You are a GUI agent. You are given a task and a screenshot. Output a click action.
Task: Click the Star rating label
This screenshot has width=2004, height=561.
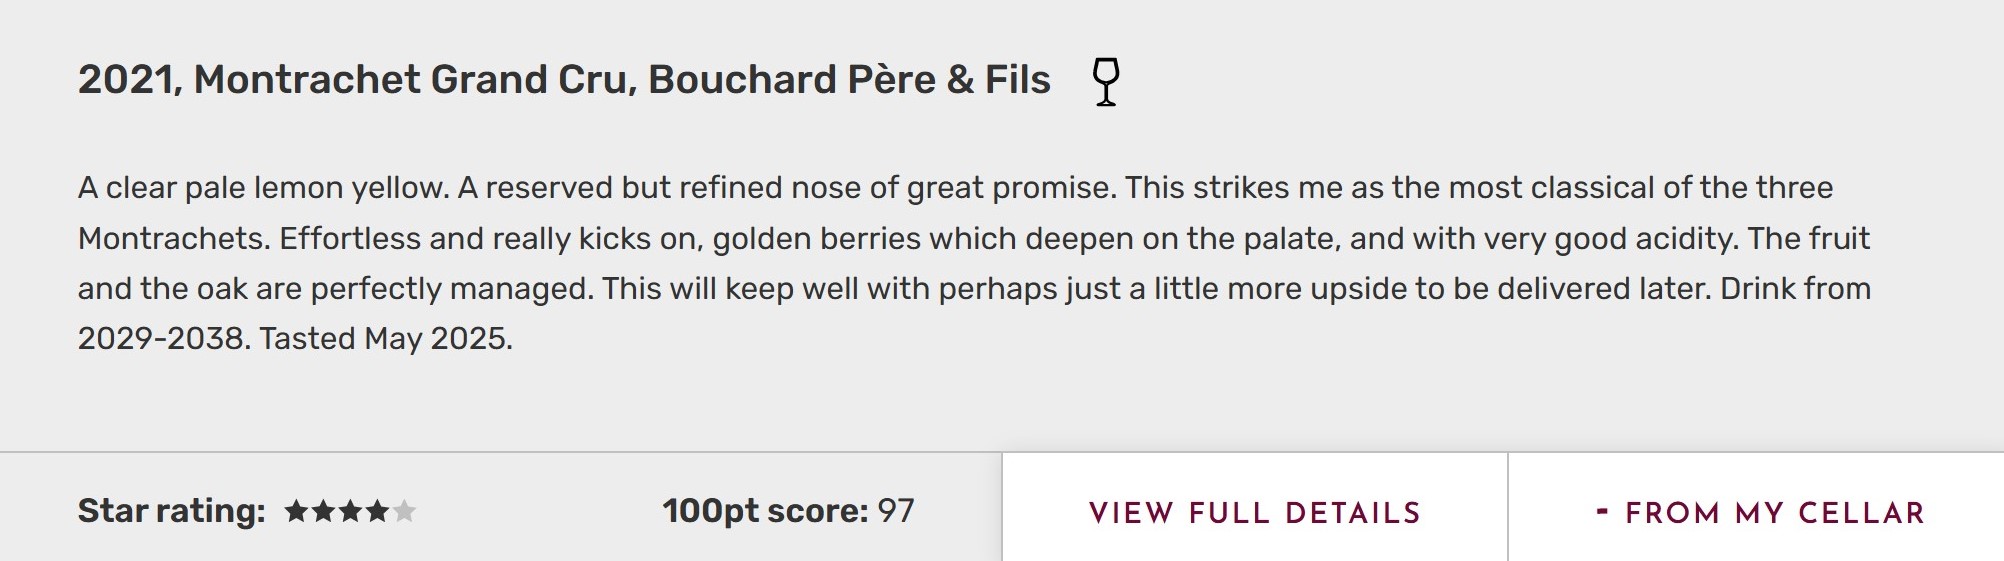(x=171, y=511)
